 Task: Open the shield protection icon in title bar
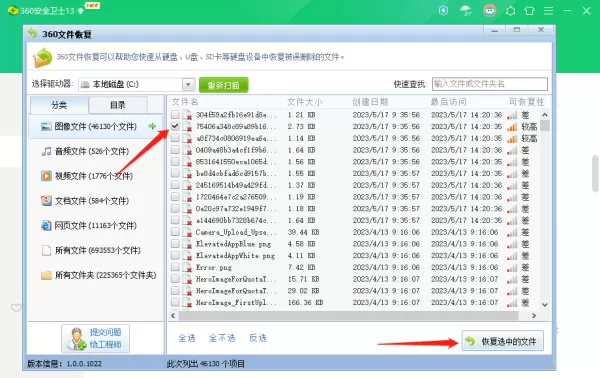coord(443,10)
